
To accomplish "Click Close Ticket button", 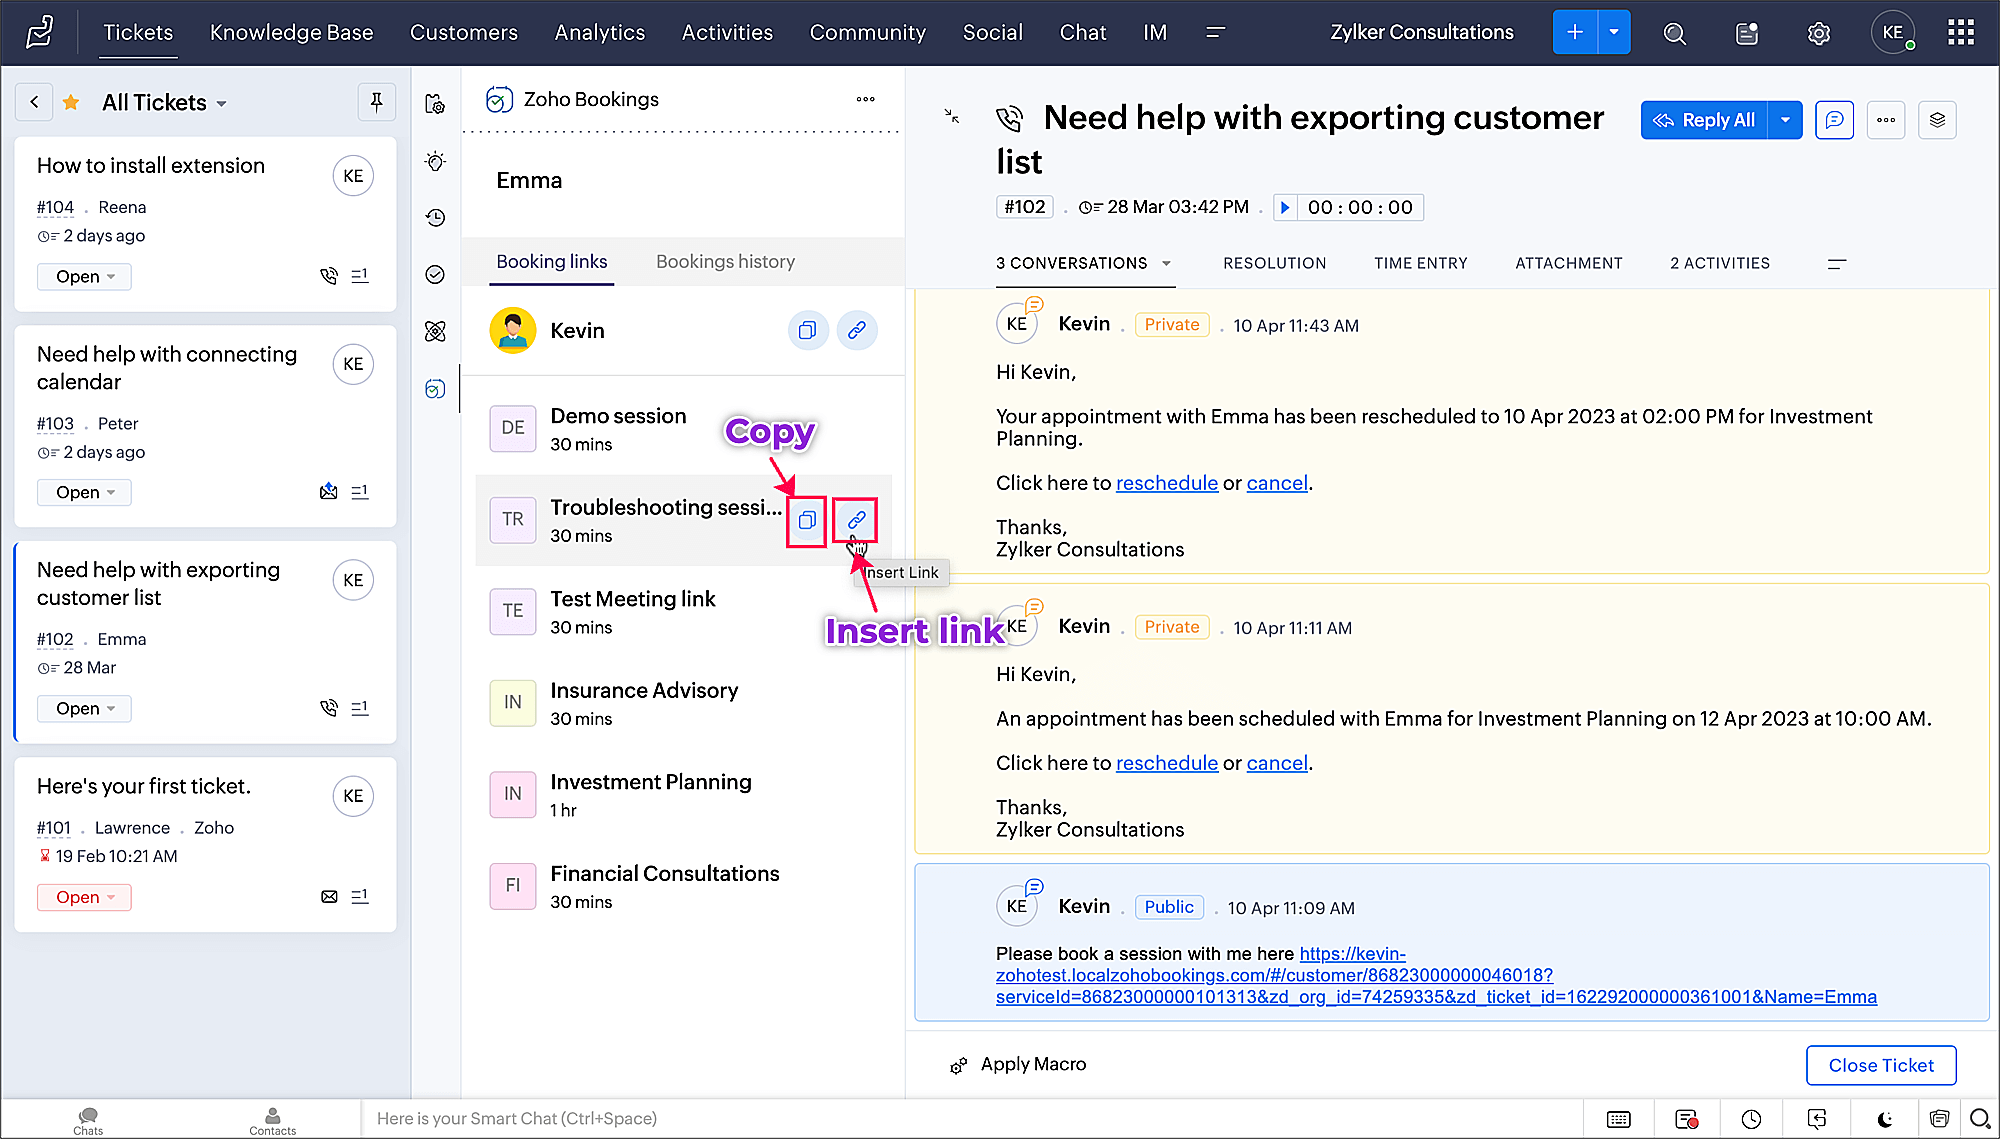I will pos(1880,1065).
